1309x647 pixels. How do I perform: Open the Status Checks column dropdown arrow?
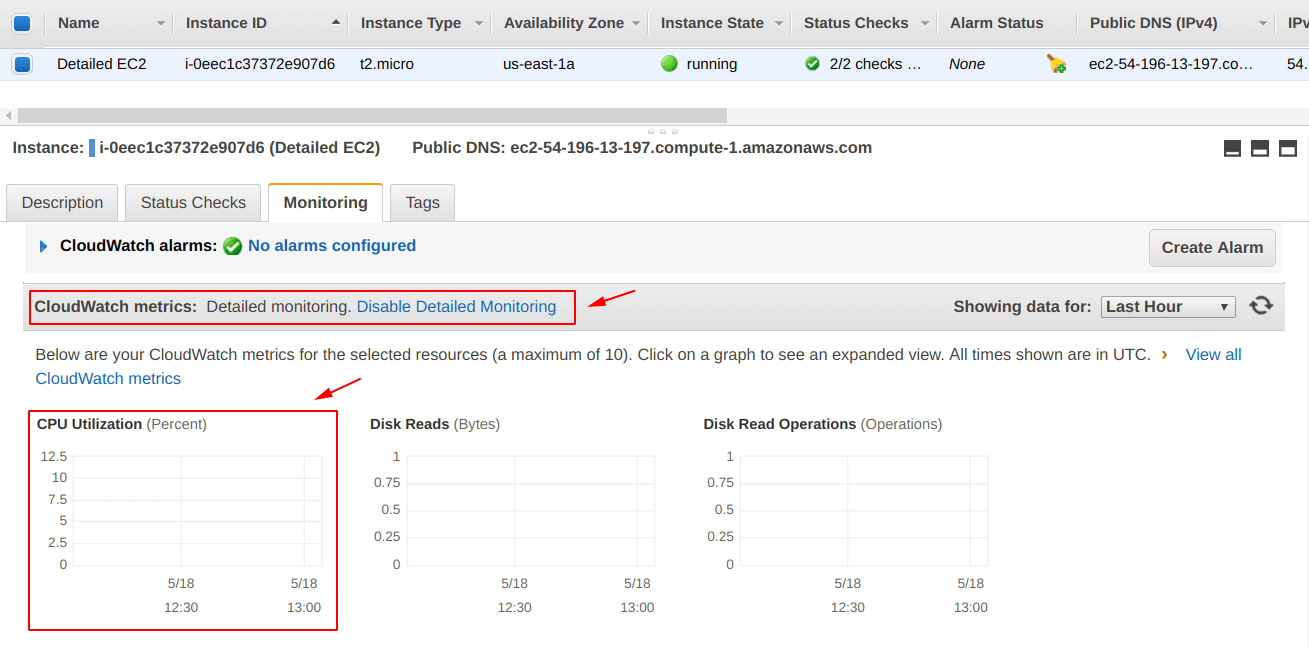(924, 23)
